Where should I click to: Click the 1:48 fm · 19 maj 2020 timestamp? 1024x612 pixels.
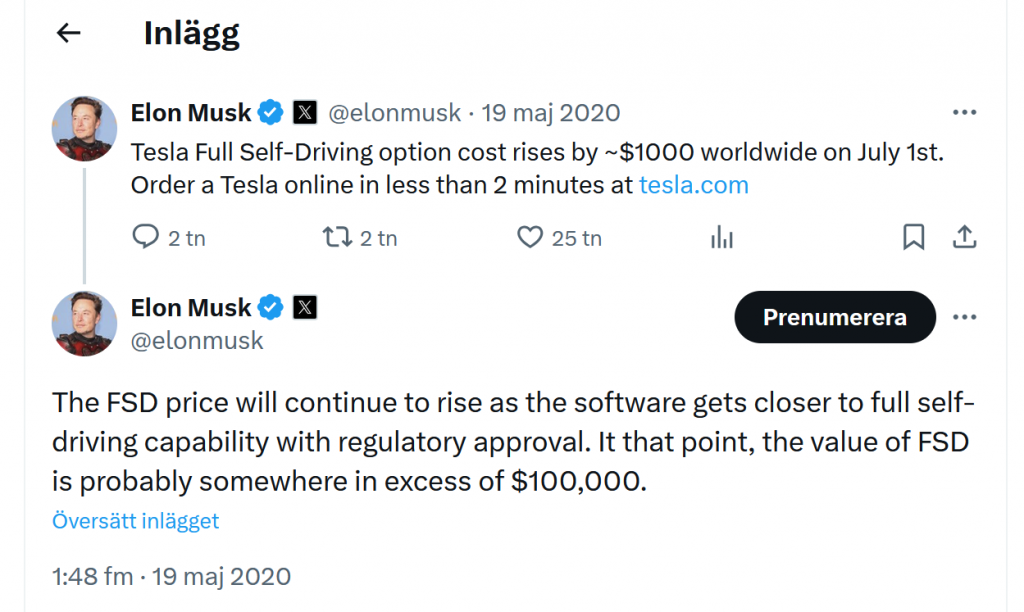[171, 576]
